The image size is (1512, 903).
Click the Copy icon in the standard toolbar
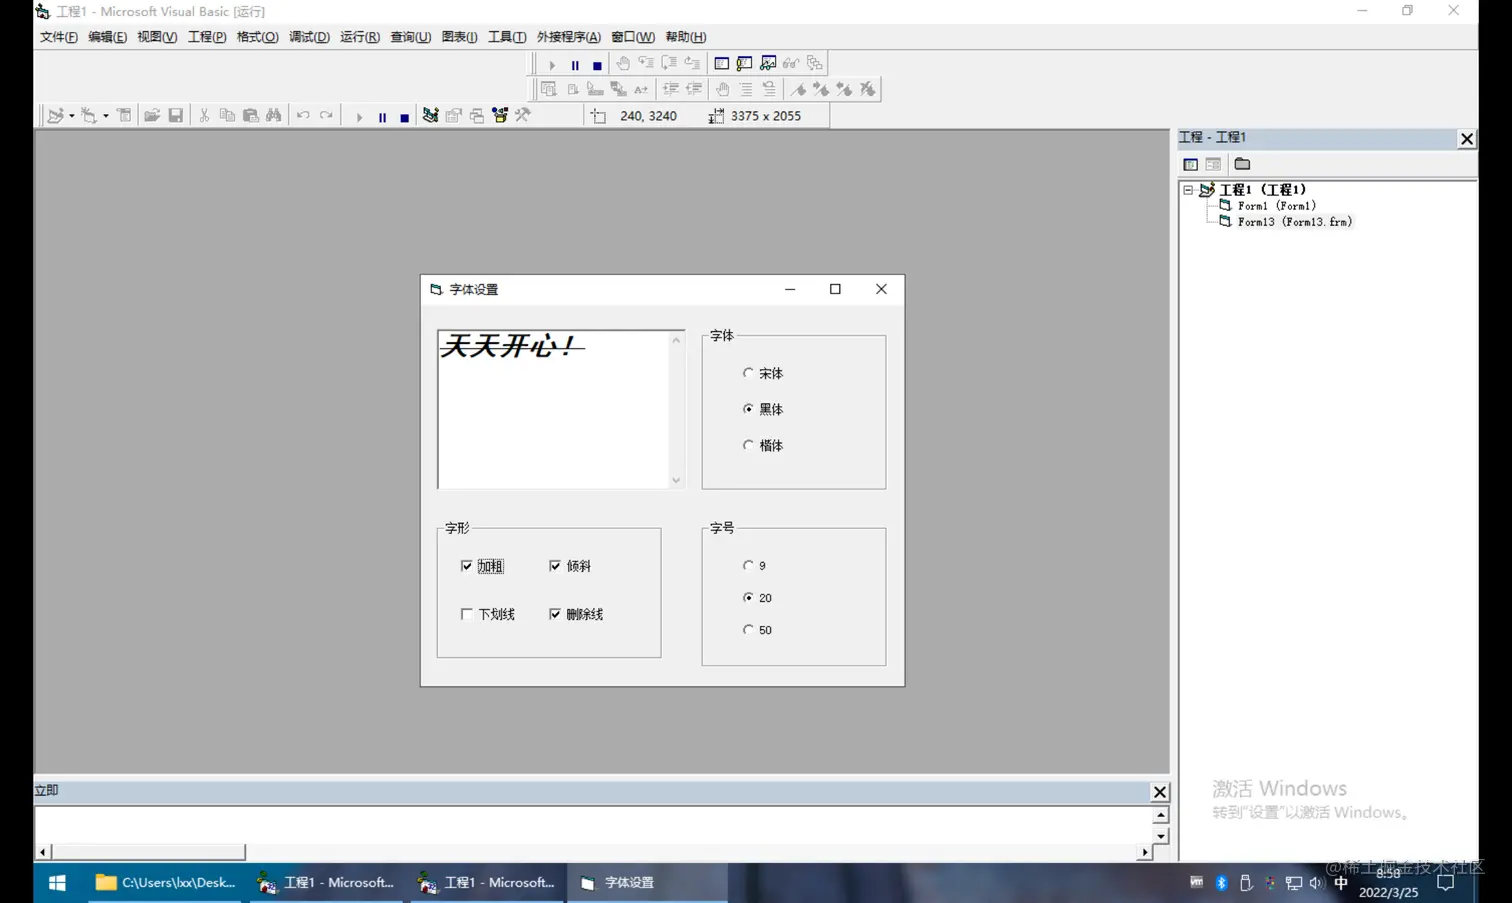pyautogui.click(x=227, y=116)
